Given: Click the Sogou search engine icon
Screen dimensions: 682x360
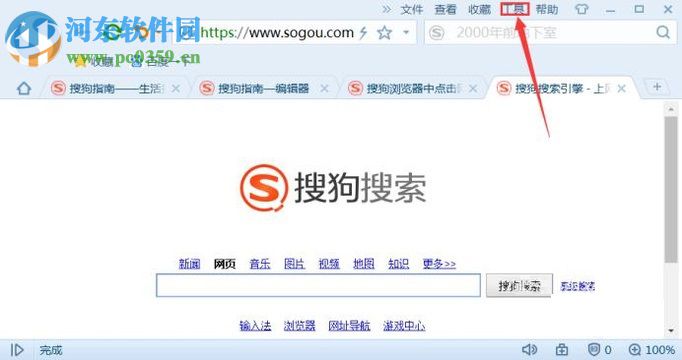Looking at the screenshot, I should click(437, 33).
